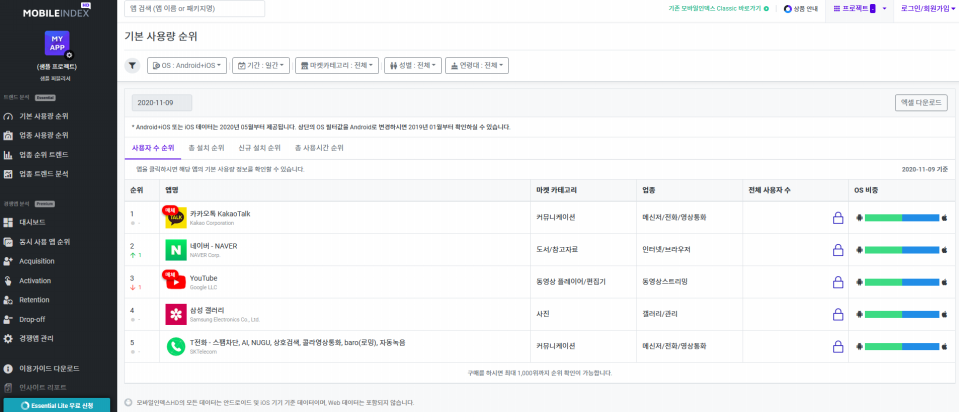Open the 연령대 : 전체 dropdown
This screenshot has width=959, height=412.
(x=477, y=65)
